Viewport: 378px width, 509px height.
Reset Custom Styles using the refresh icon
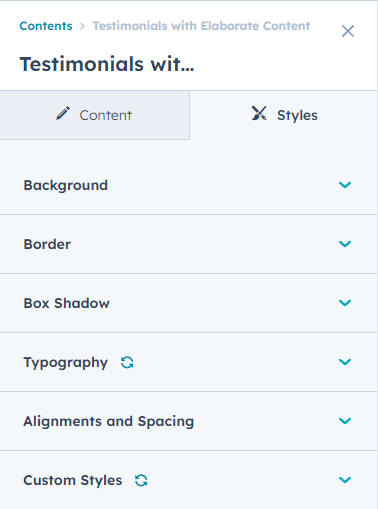[x=141, y=480]
